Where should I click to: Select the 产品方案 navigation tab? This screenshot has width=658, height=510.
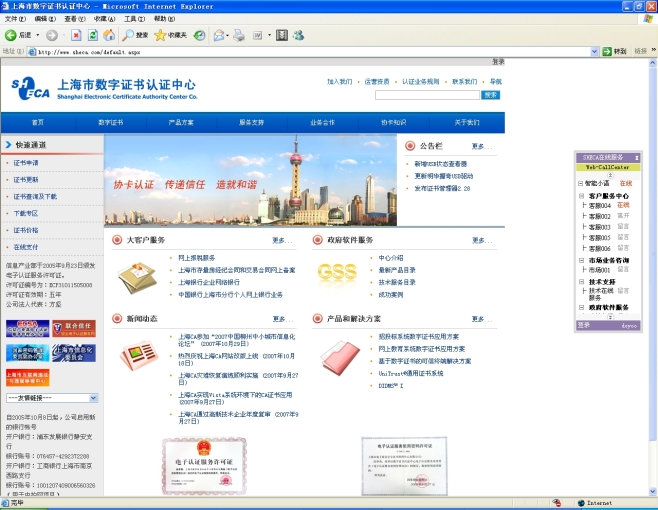(181, 123)
